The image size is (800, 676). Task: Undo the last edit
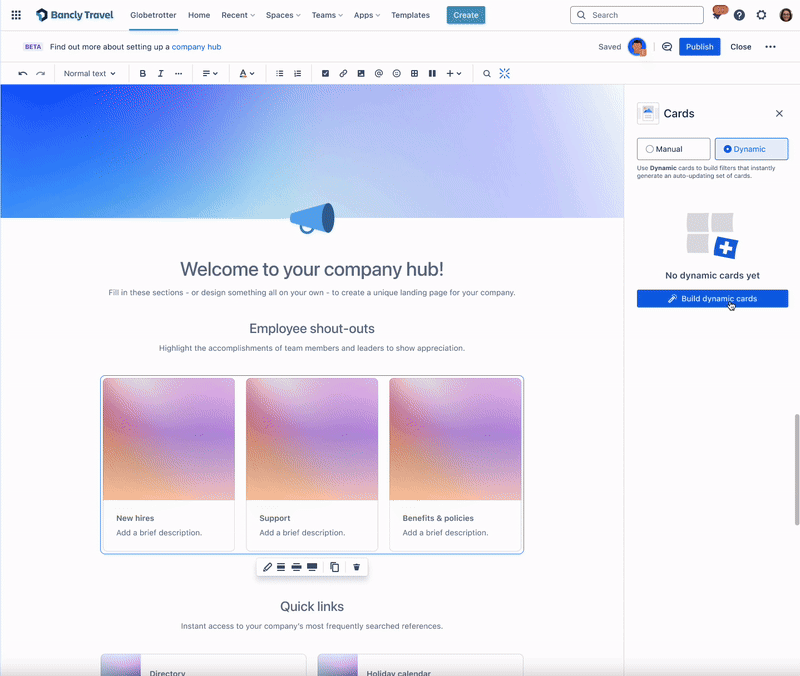click(22, 73)
